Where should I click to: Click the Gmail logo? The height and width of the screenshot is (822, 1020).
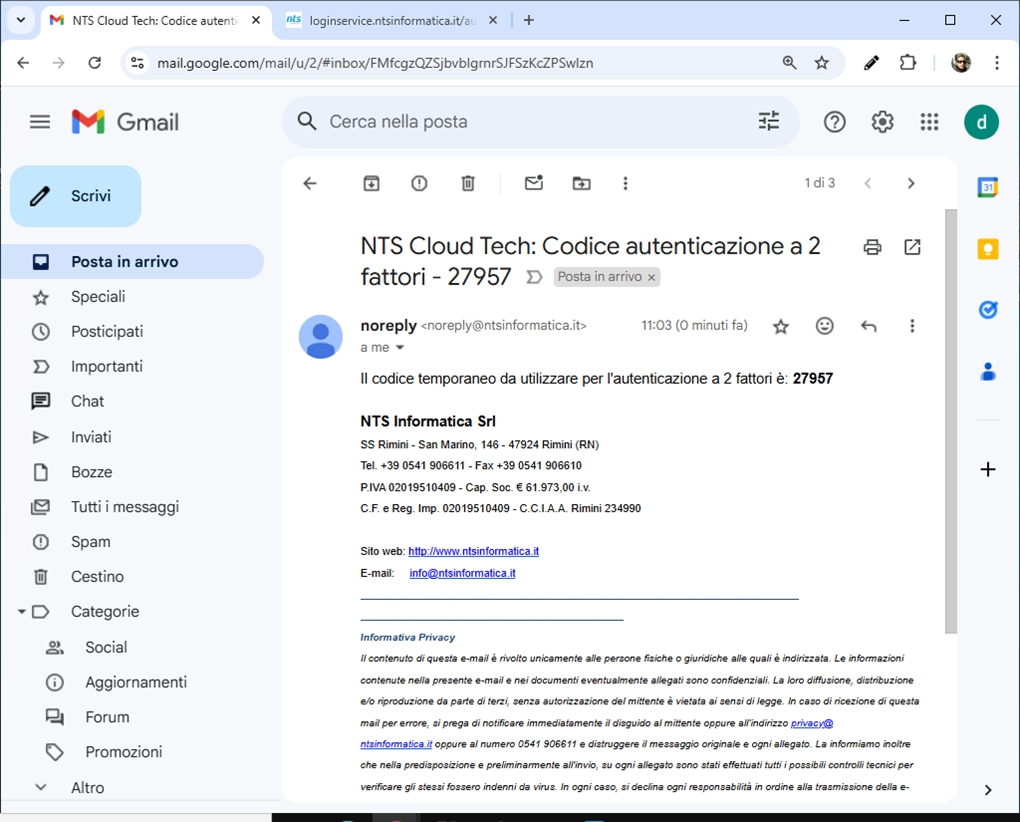125,122
